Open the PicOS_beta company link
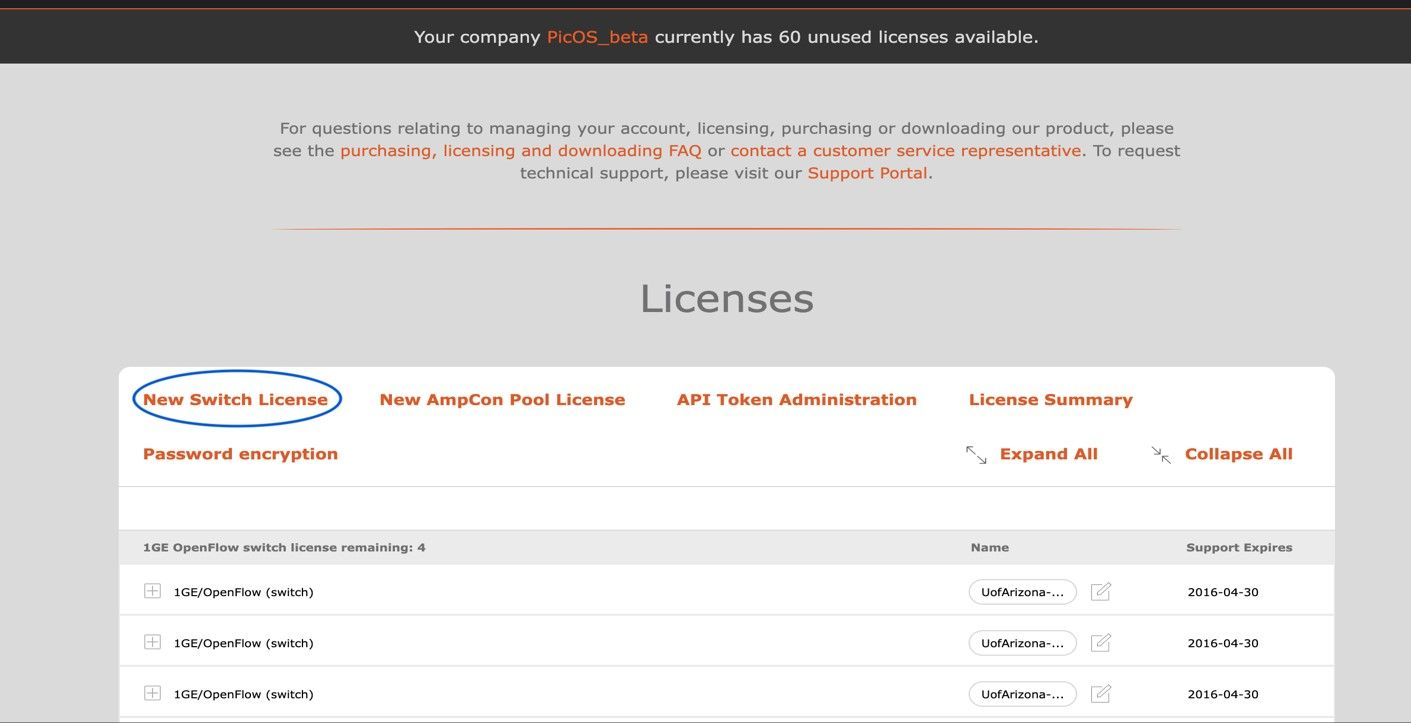 [596, 36]
